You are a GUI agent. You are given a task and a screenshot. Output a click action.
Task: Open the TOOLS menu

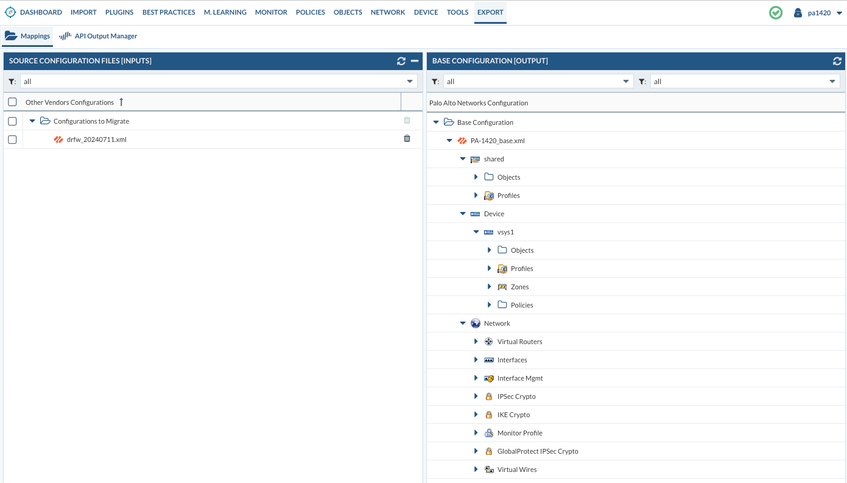(458, 12)
